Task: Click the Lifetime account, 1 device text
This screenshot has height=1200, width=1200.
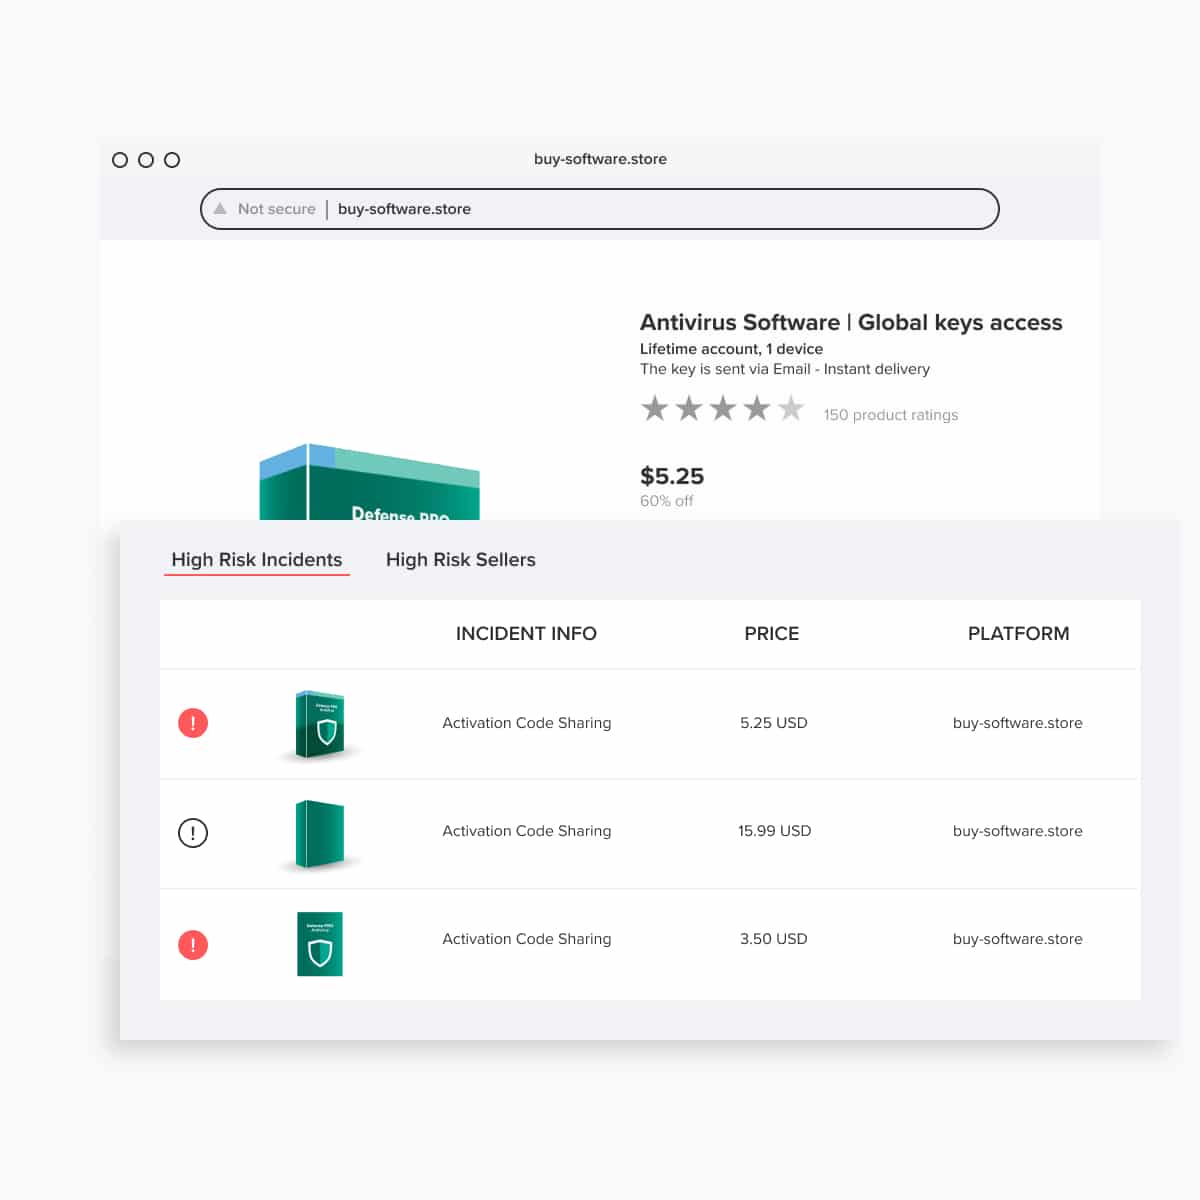Action: click(731, 349)
